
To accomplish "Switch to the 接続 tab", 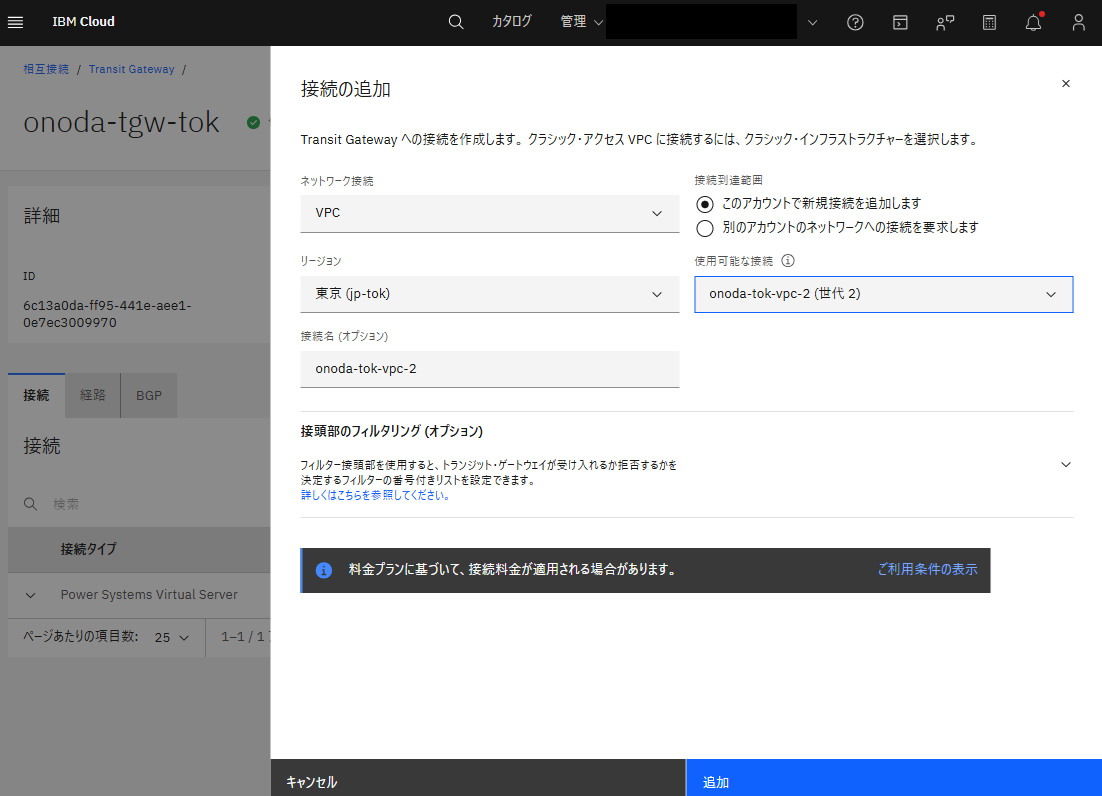I will click(x=36, y=396).
